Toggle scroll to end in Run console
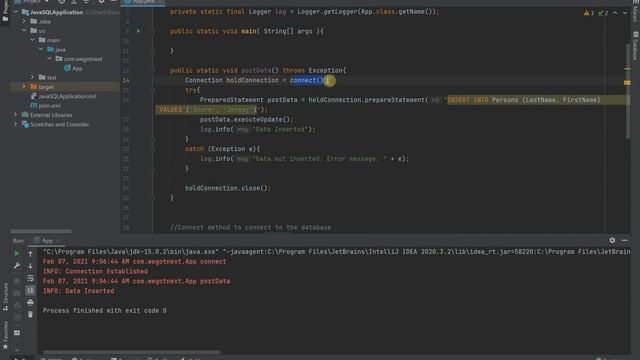Viewport: 640px width, 360px height. [x=30, y=290]
